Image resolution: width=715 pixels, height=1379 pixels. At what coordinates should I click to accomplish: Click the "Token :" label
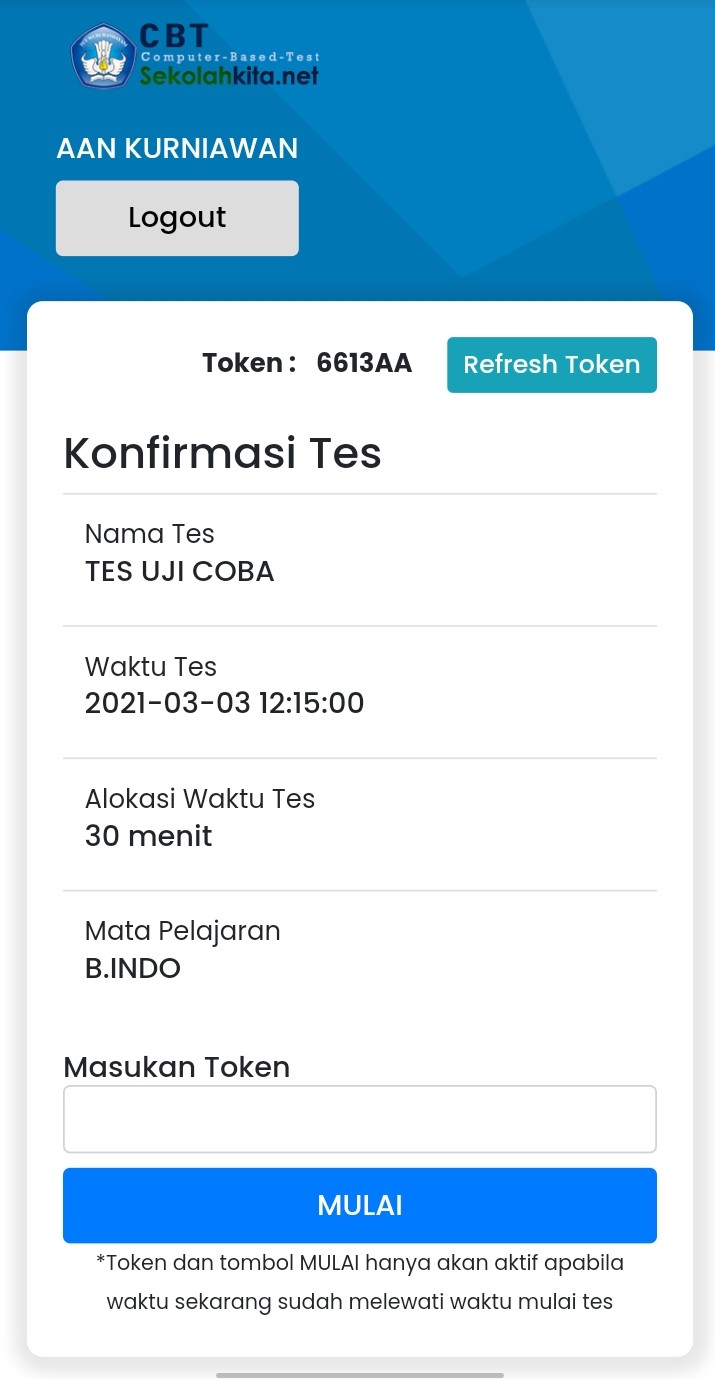tap(249, 363)
